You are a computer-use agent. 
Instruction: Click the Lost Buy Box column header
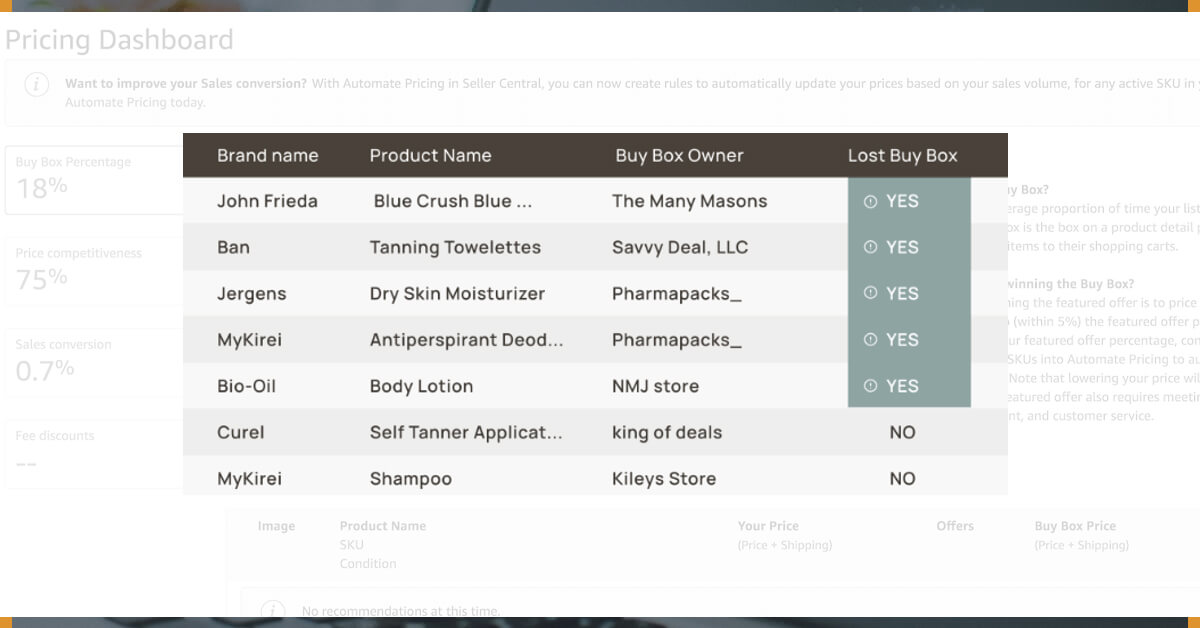(902, 156)
